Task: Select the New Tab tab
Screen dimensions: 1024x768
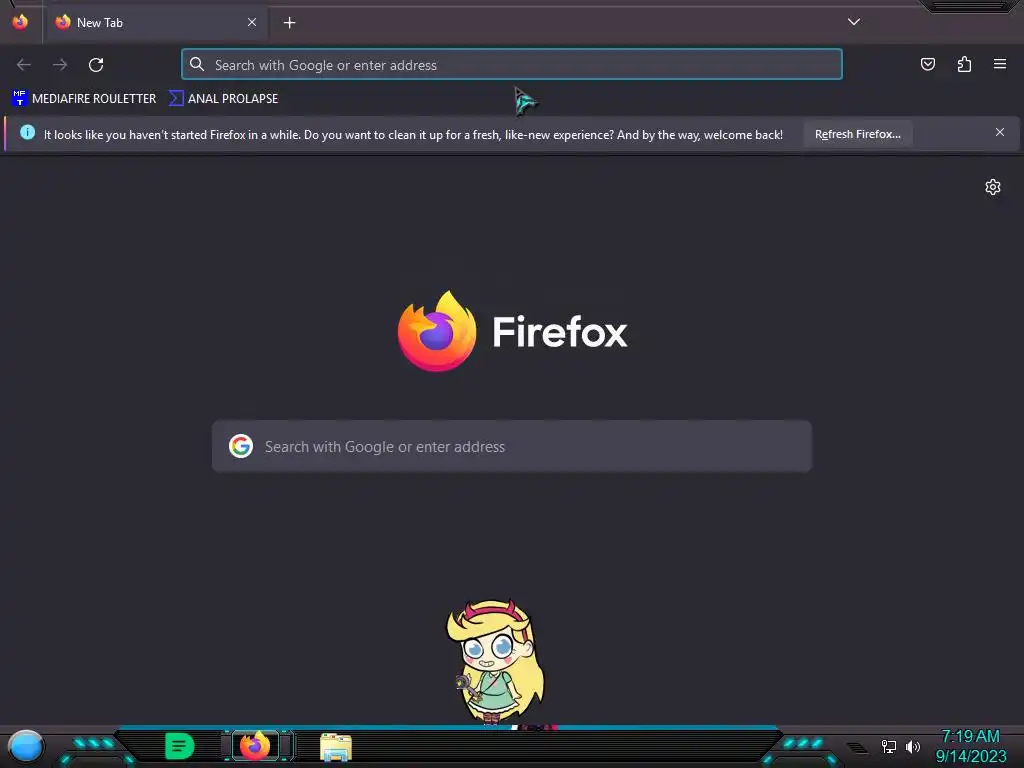Action: [x=155, y=22]
